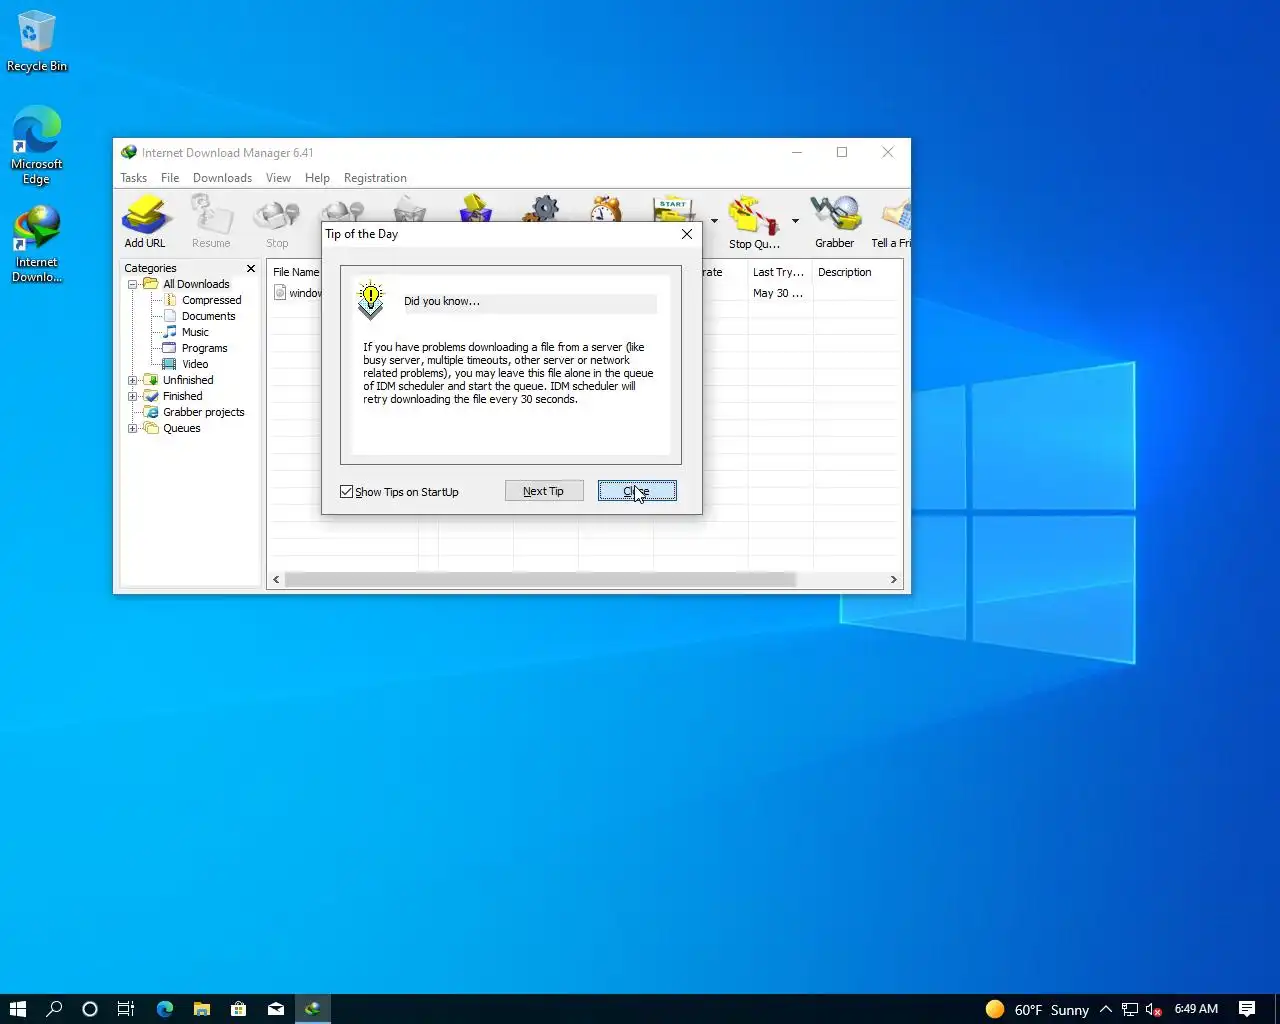
Task: Click the Cortana circle taskbar icon
Action: (90, 1009)
